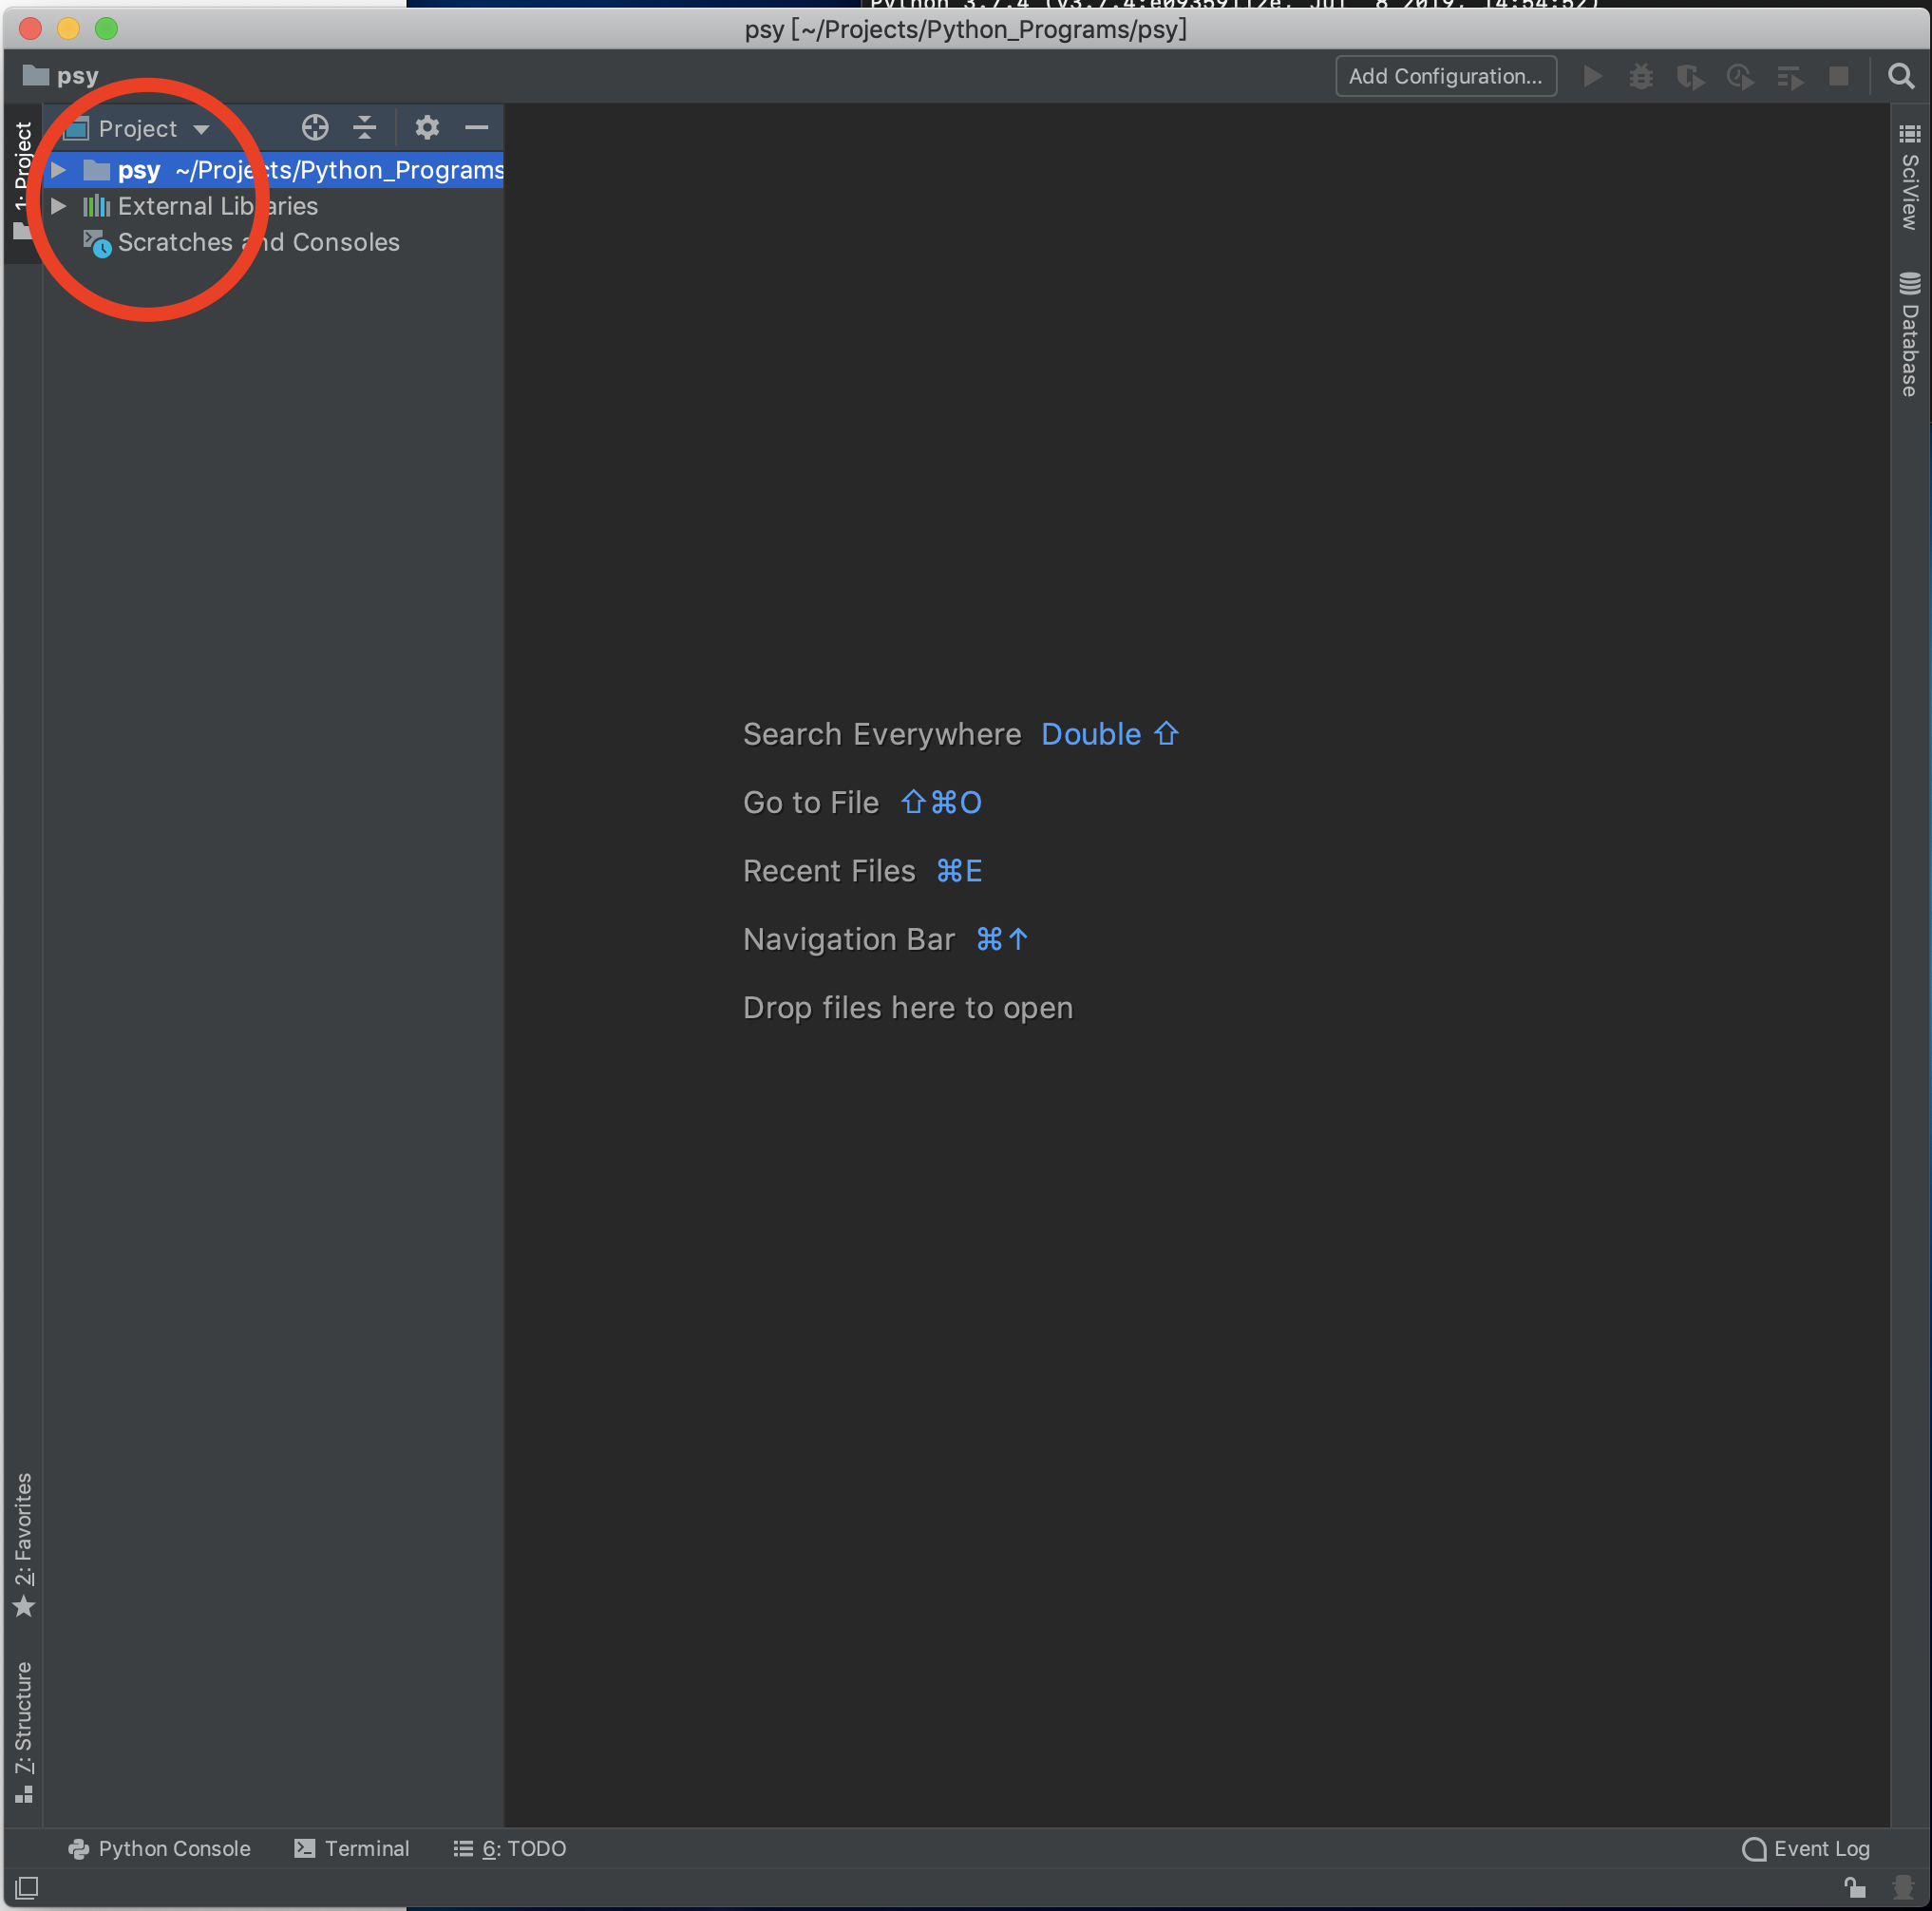
Task: Click Add Configuration button
Action: 1445,77
